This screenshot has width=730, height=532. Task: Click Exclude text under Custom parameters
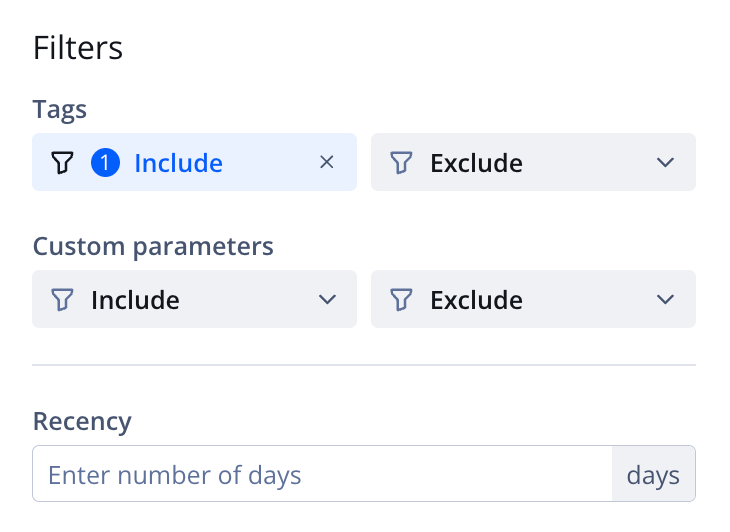[x=476, y=299]
